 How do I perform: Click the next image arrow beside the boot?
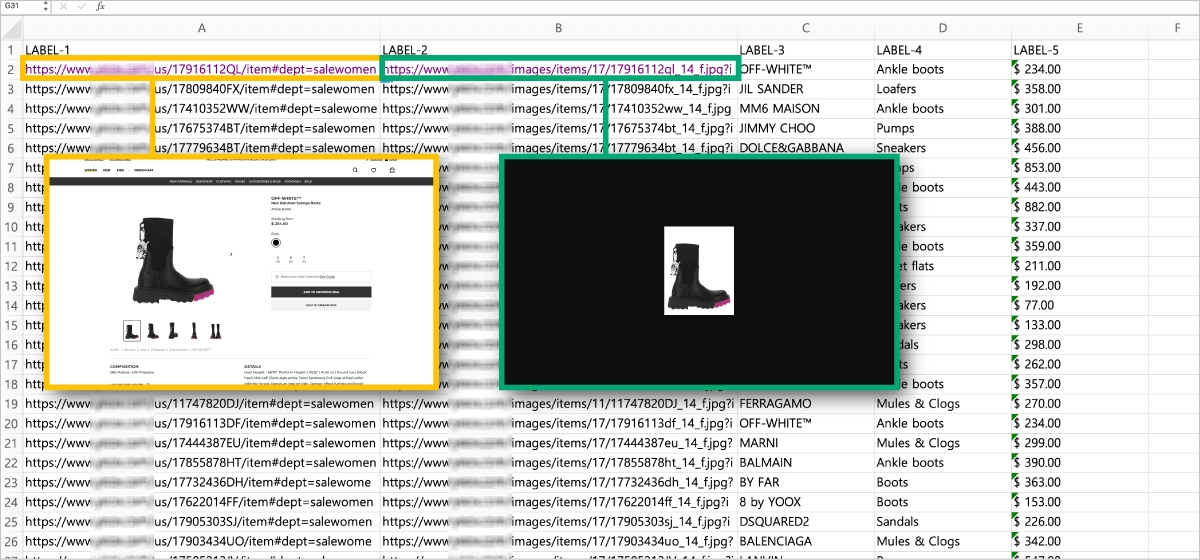point(231,254)
